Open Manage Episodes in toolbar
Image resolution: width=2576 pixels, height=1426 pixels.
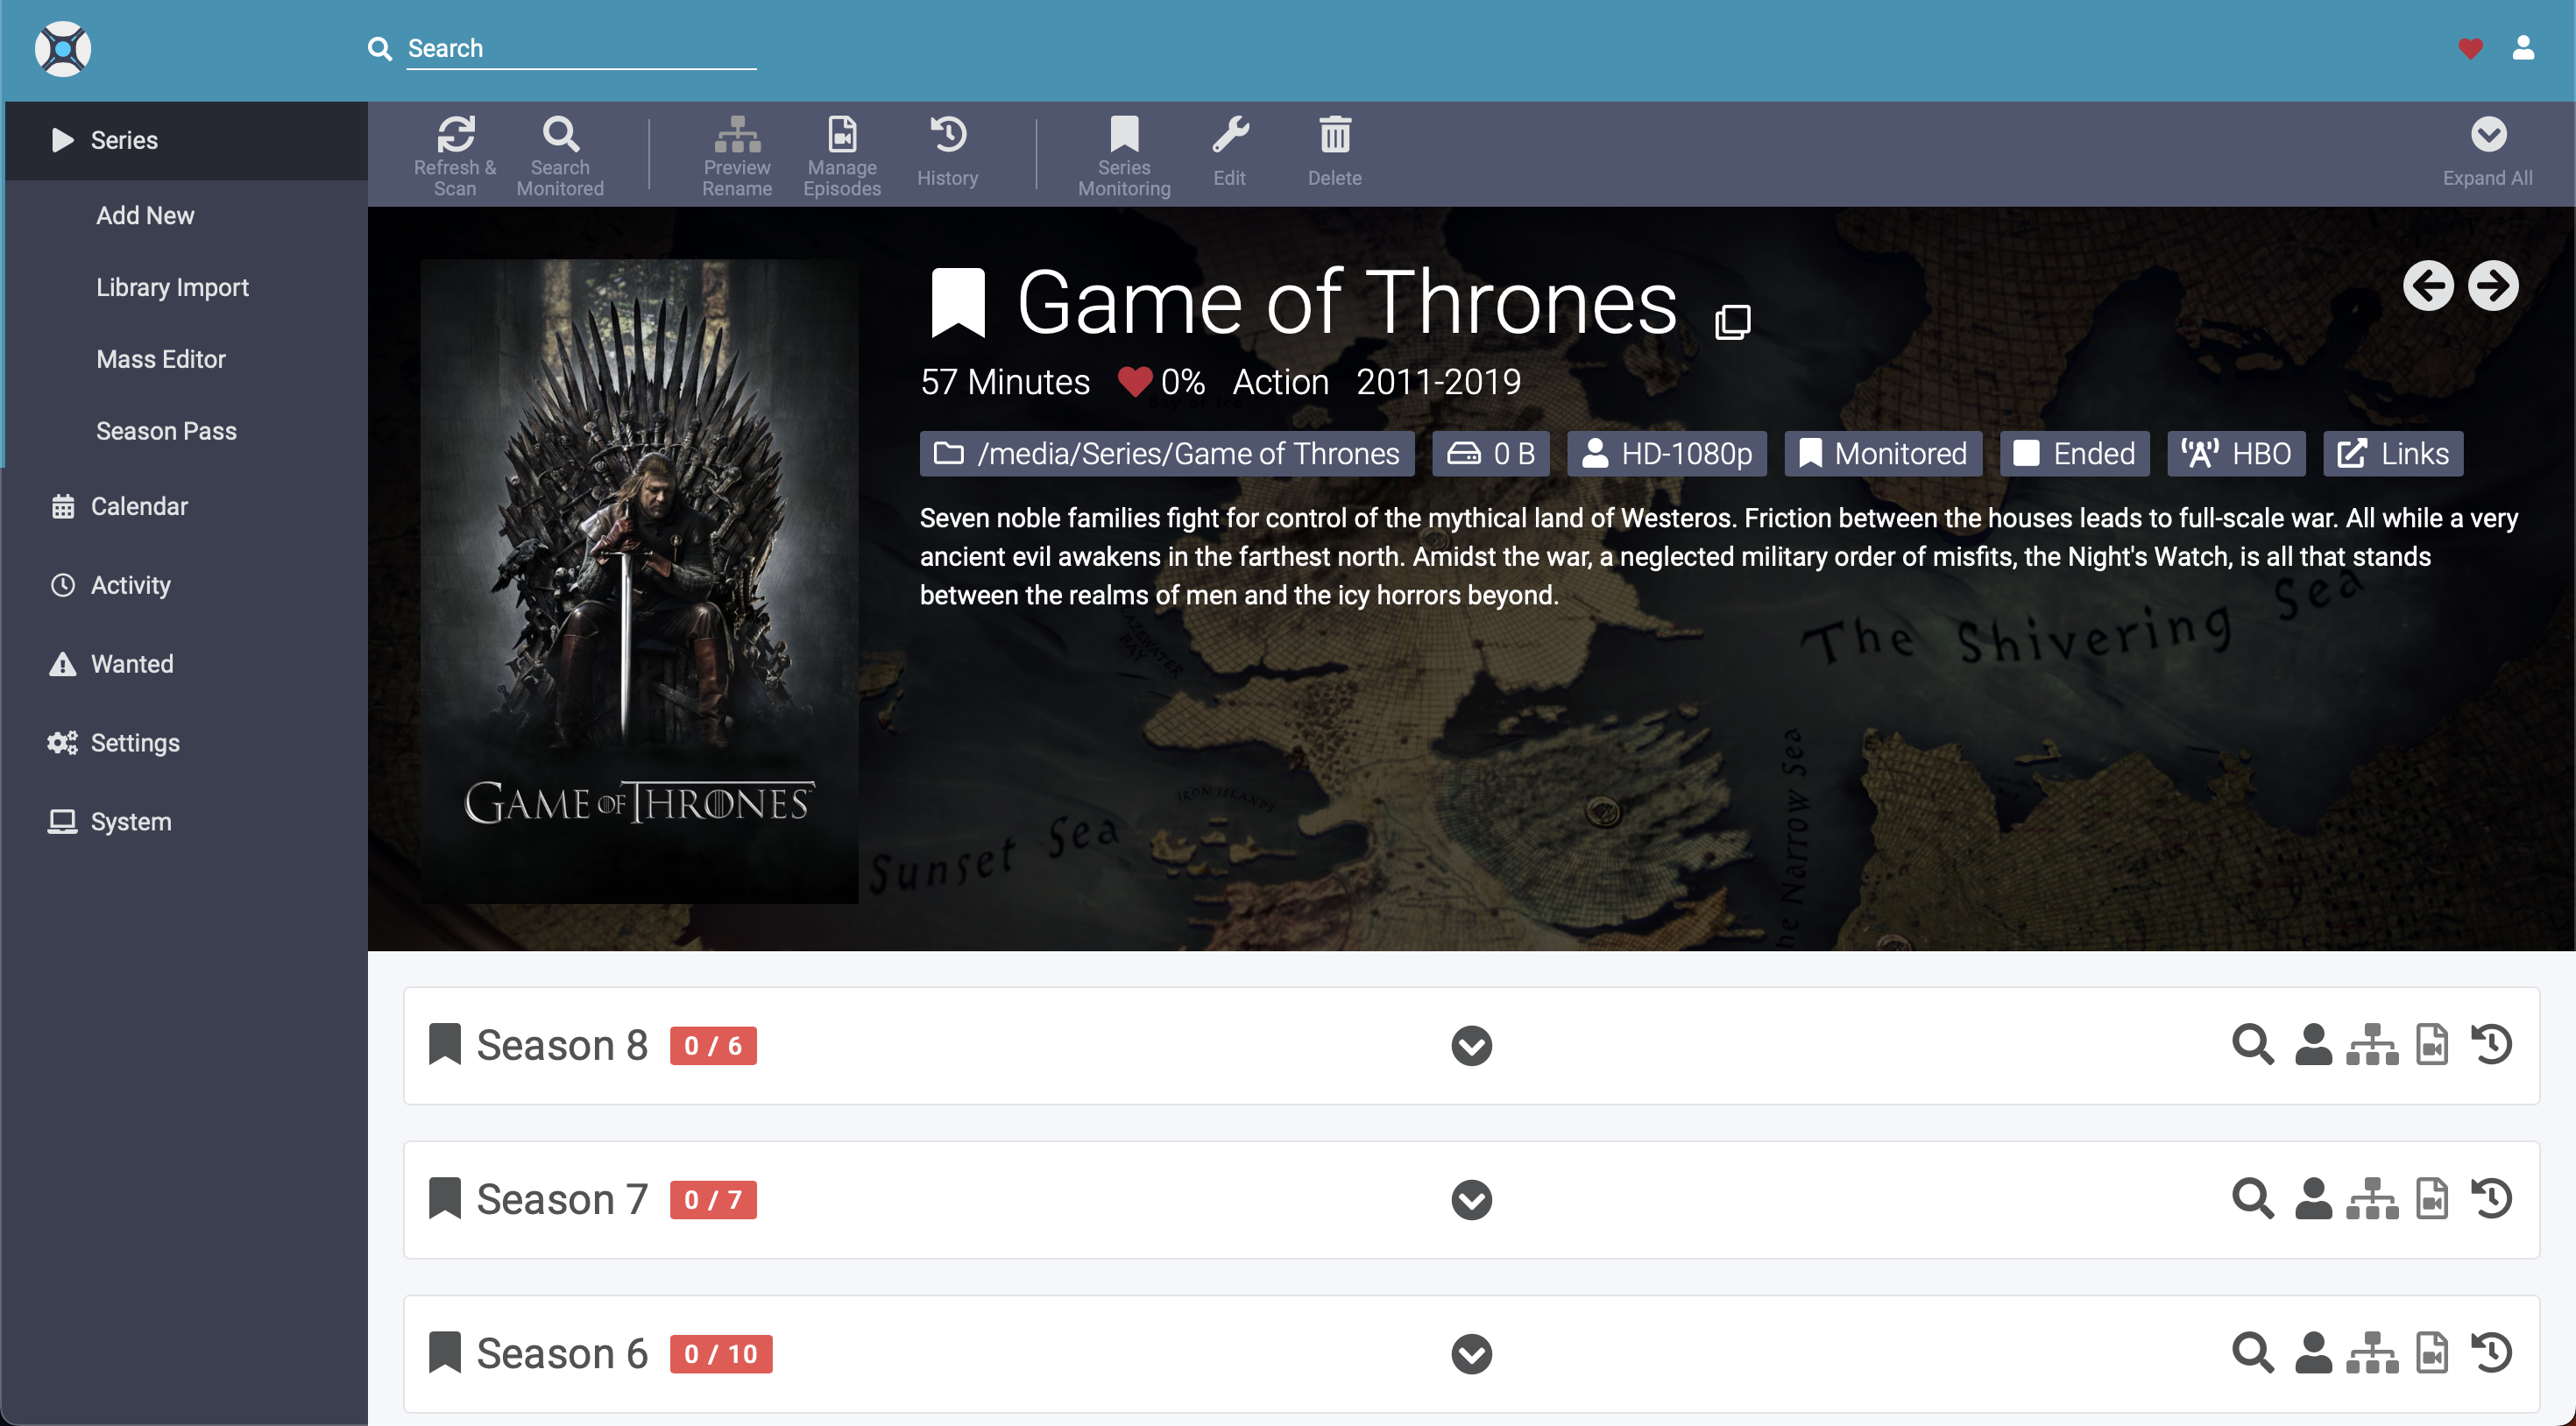[x=842, y=155]
